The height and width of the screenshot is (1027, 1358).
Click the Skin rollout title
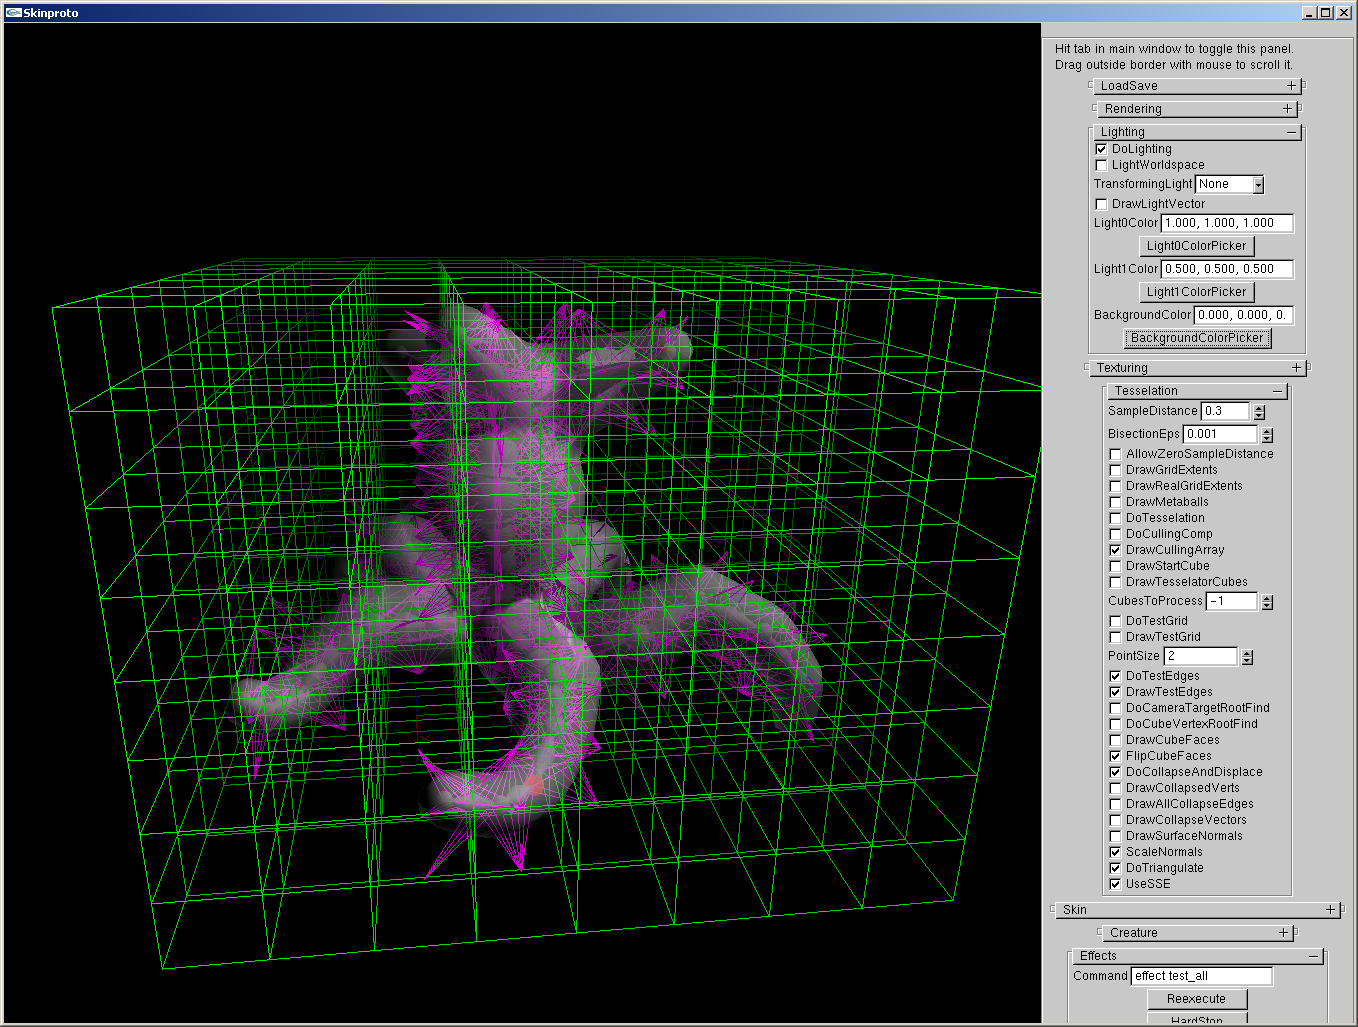tap(1075, 910)
